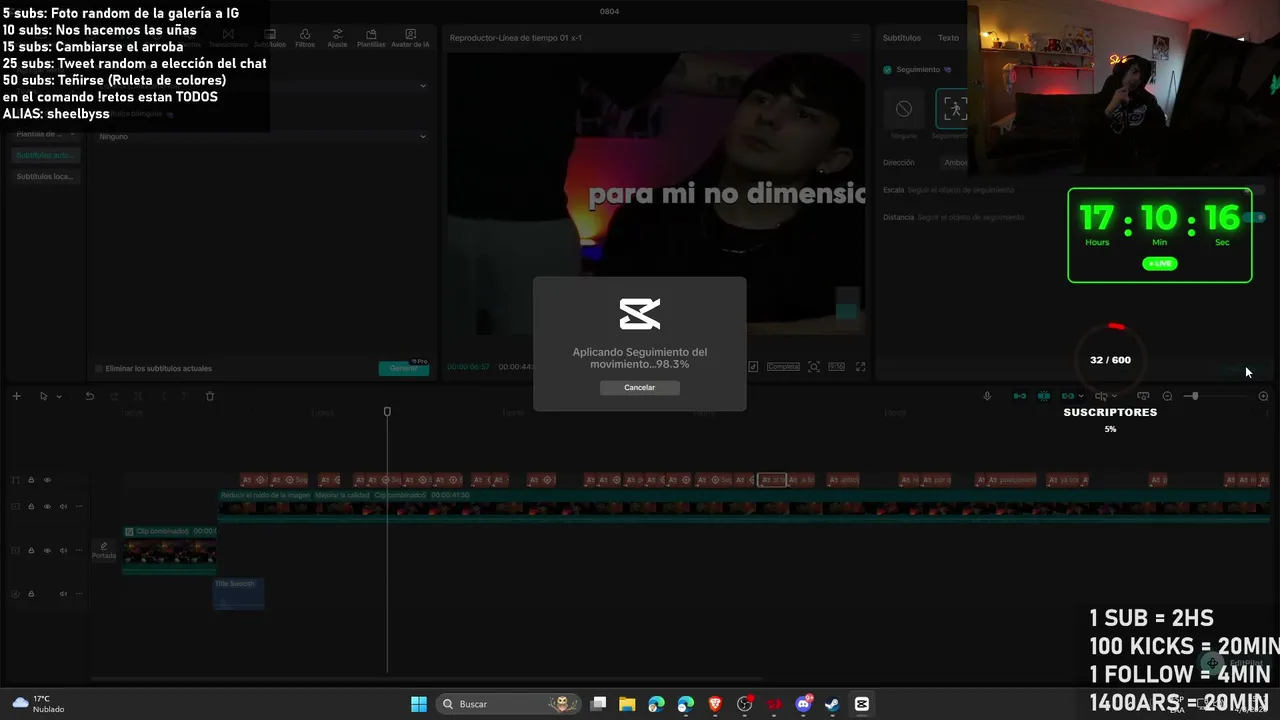This screenshot has width=1280, height=720.
Task: Lock the subtitle track
Action: click(x=31, y=480)
